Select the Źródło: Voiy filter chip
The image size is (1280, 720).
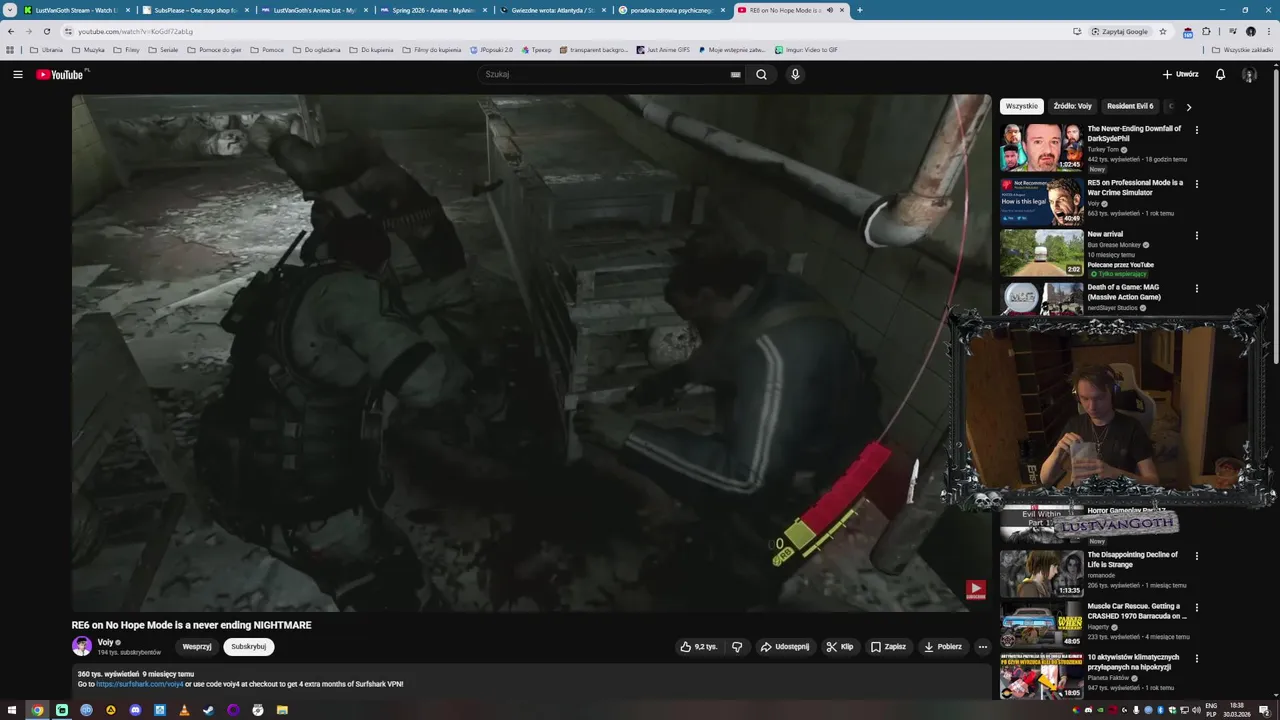(1072, 106)
